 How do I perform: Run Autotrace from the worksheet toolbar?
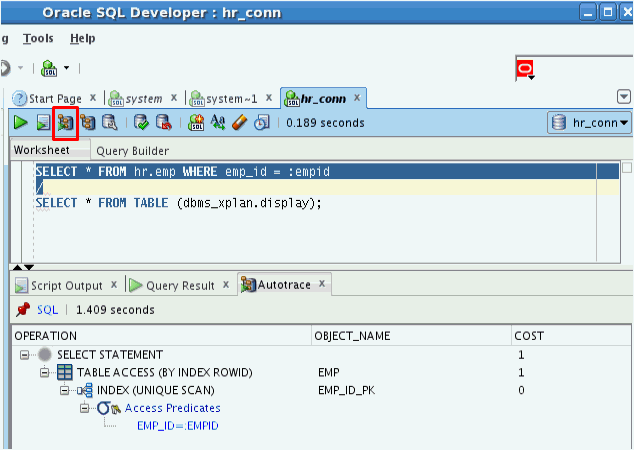coord(66,122)
